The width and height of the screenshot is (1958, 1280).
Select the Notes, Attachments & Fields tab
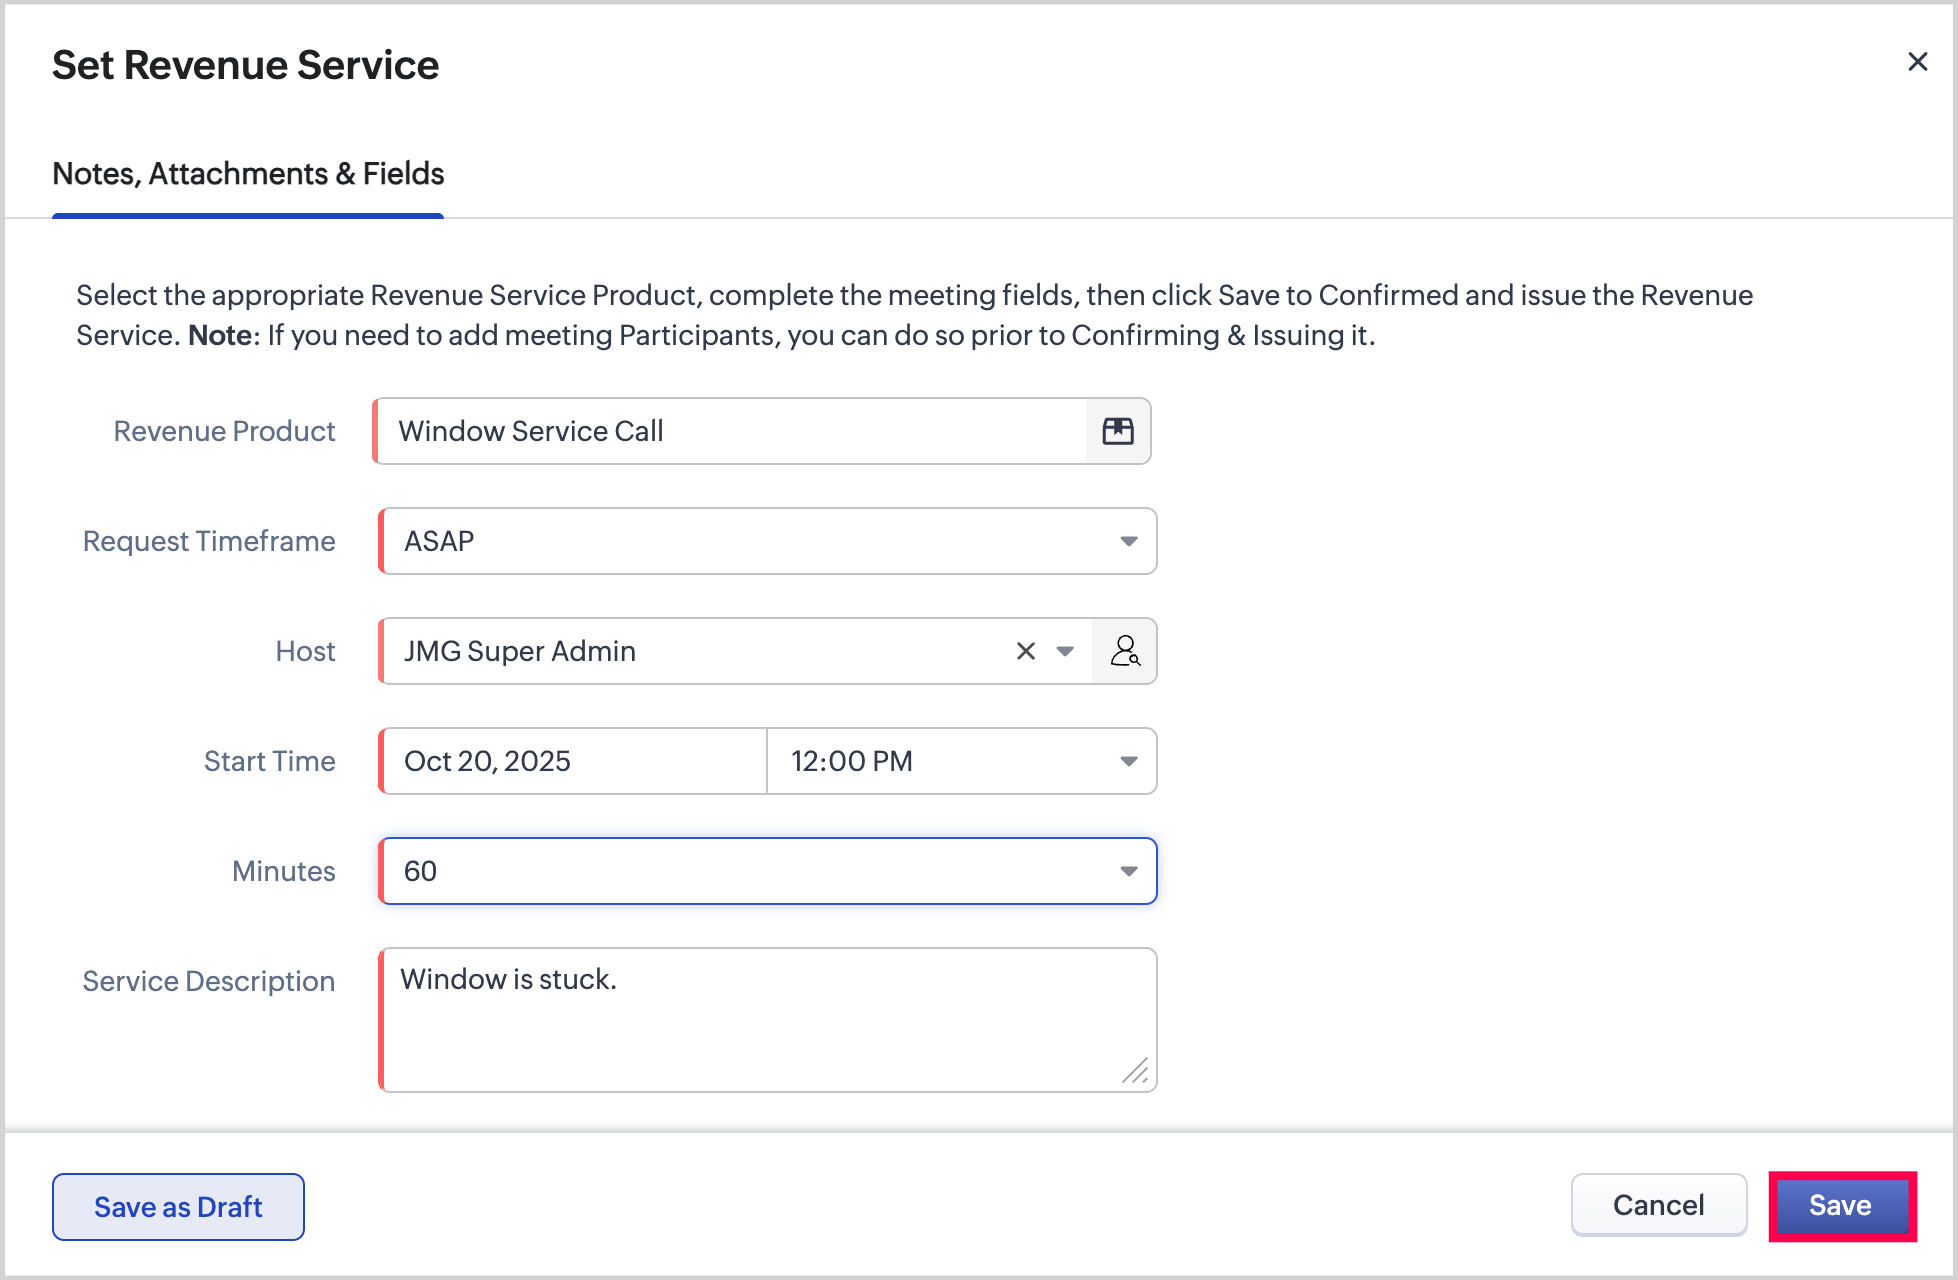click(x=248, y=174)
